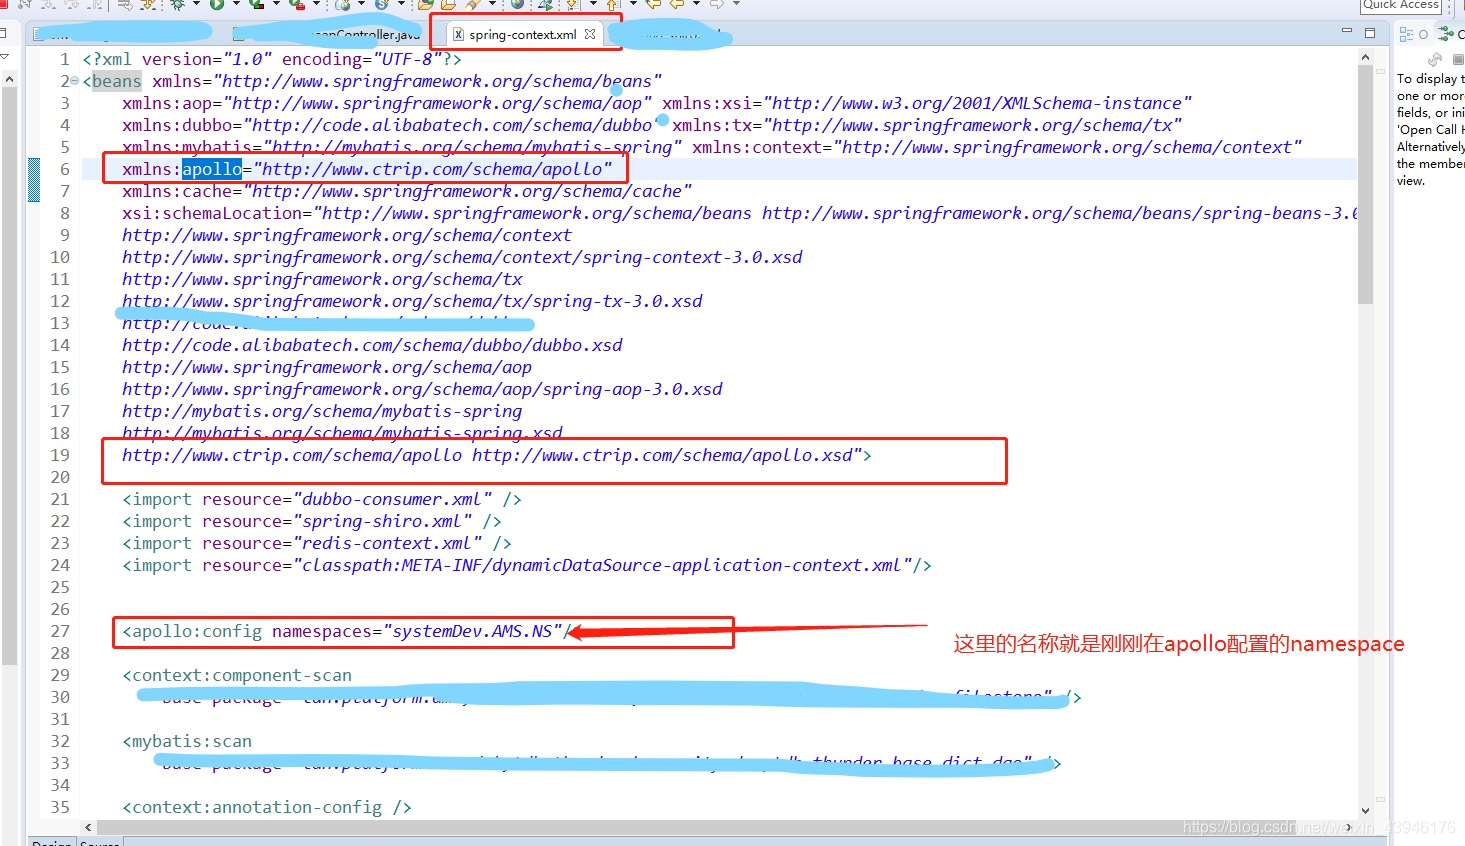Click the schema/aop URL on line 15
The image size is (1465, 846).
point(327,367)
